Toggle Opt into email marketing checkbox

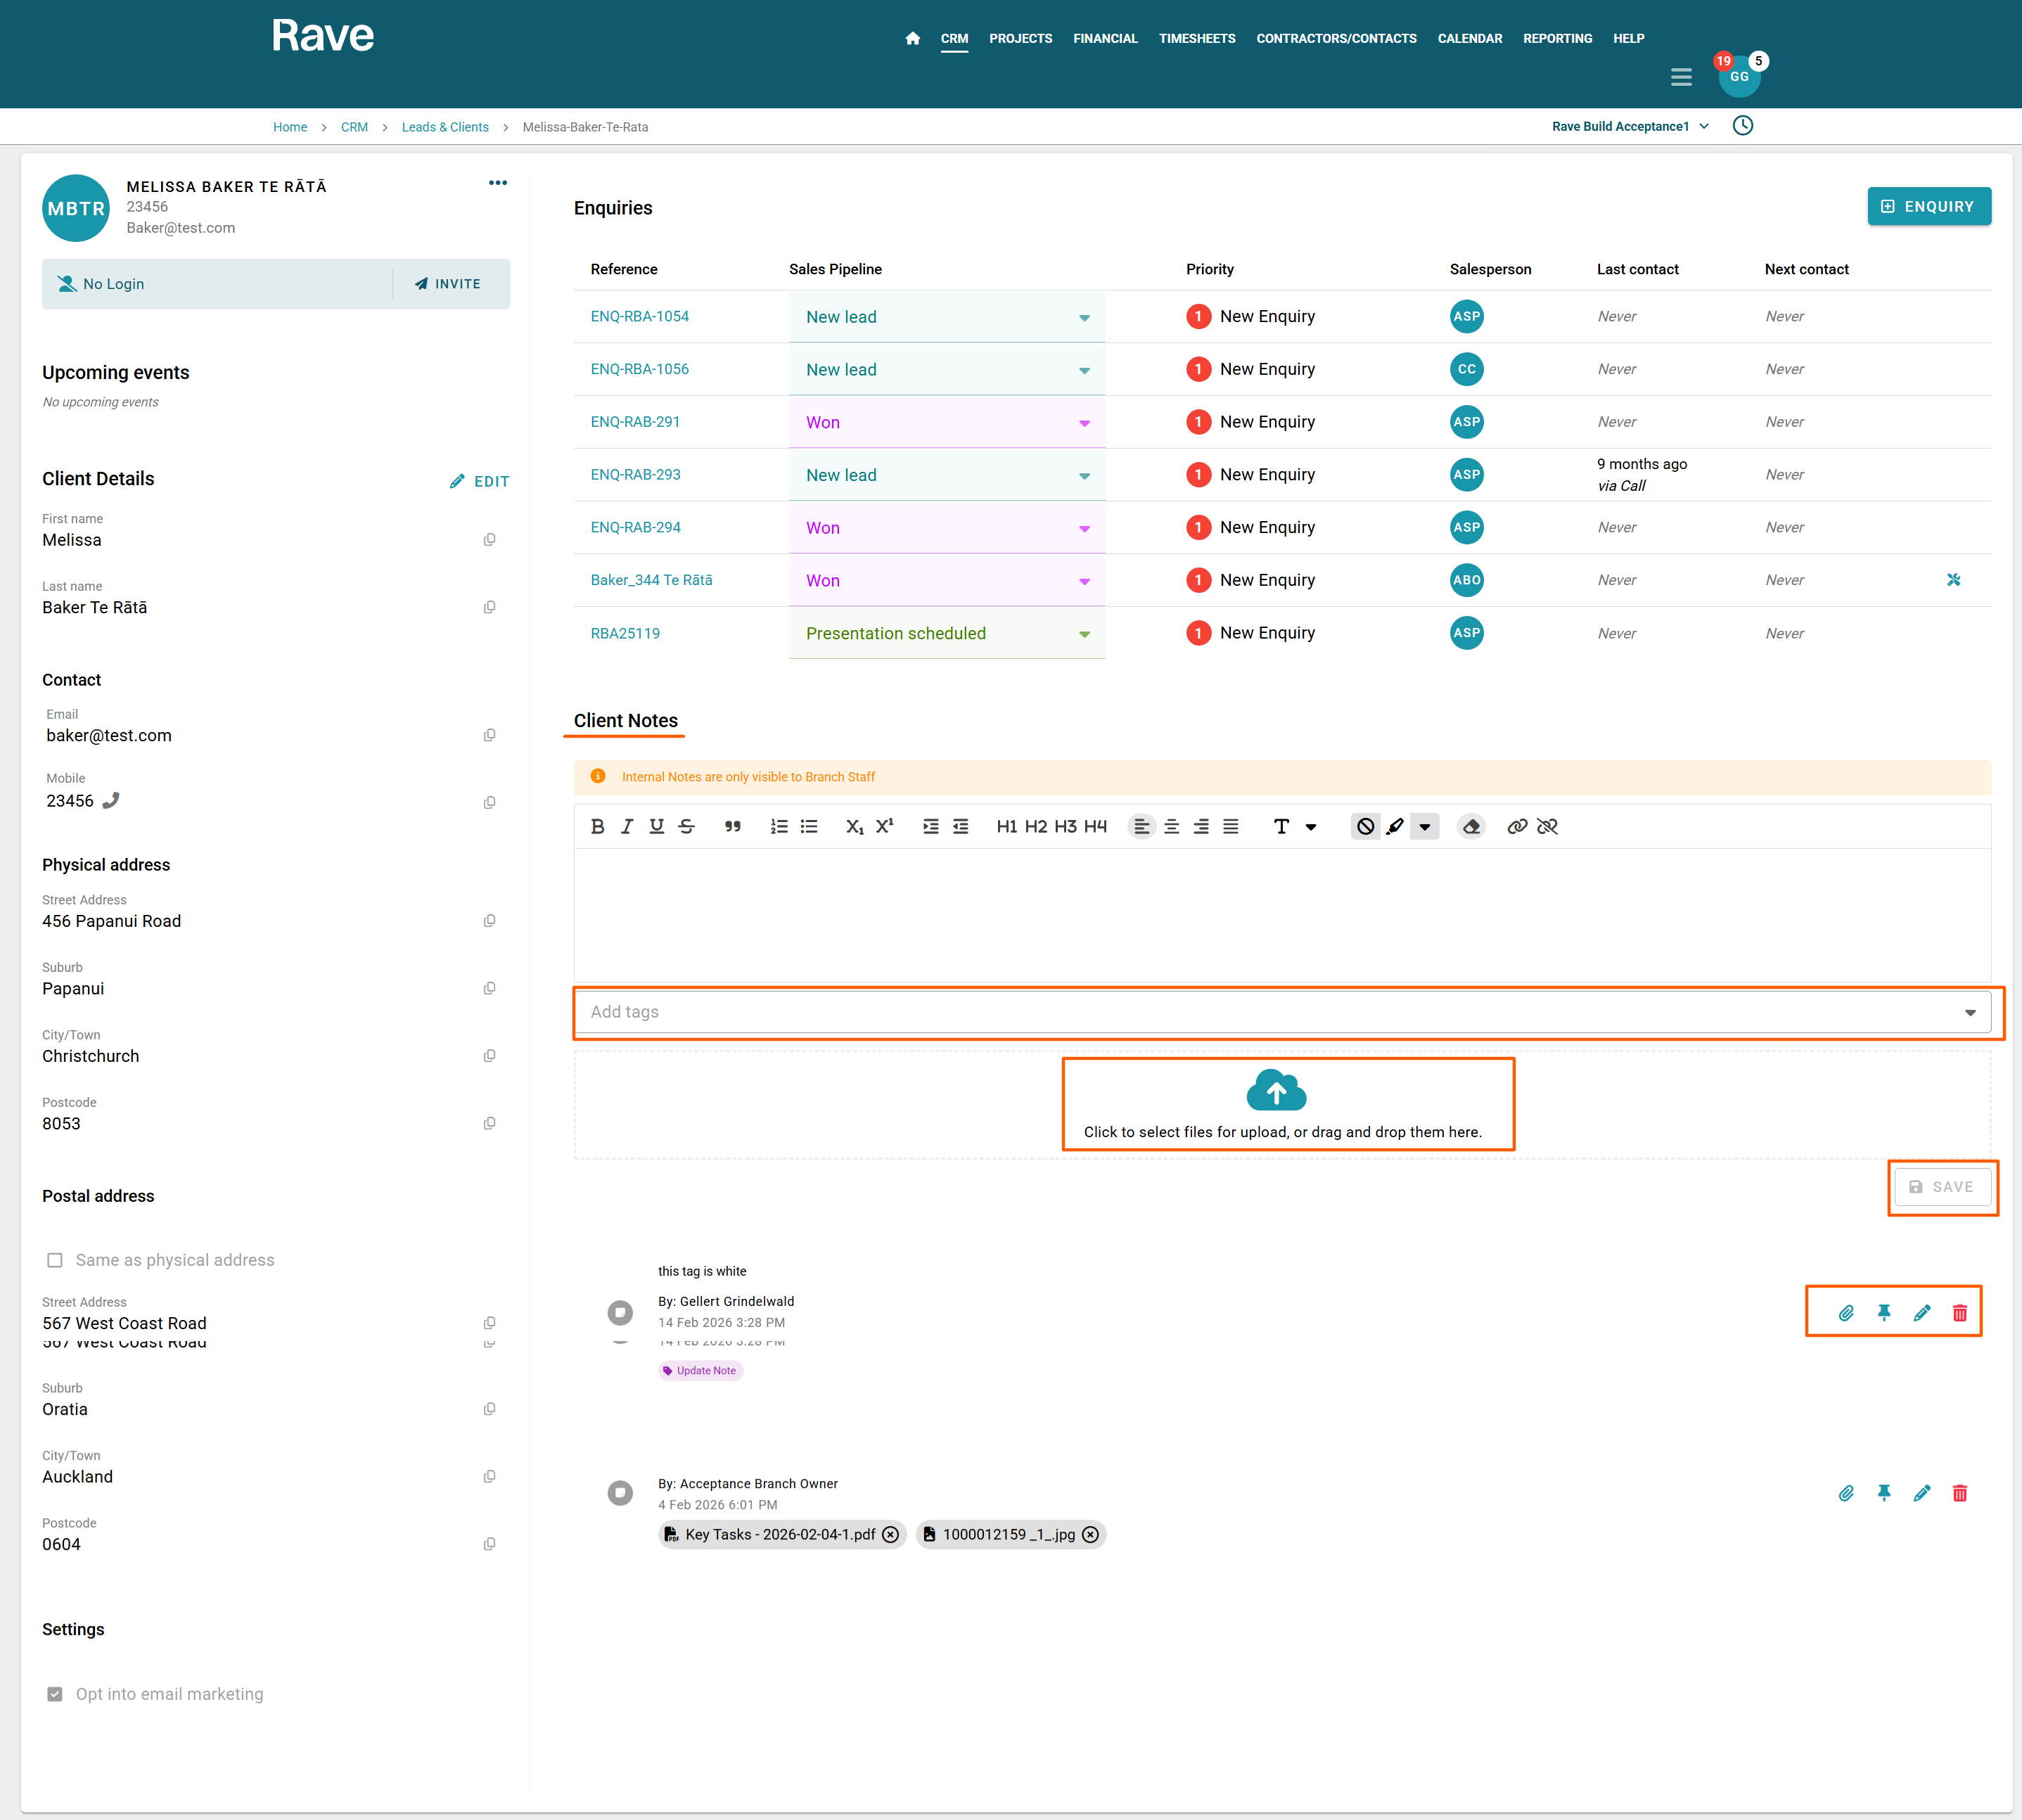55,1694
